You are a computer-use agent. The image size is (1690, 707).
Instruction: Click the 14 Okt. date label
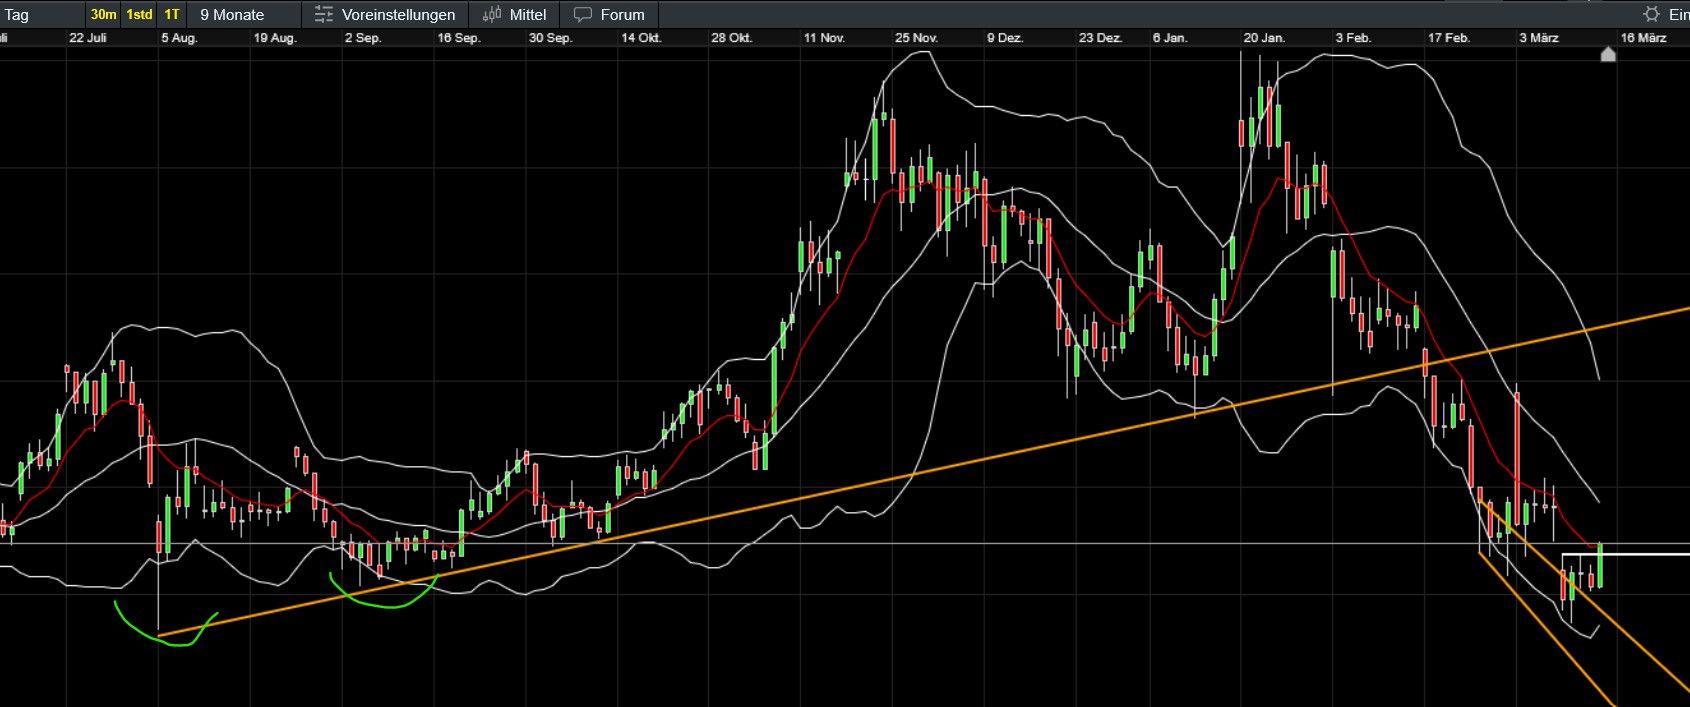[x=641, y=38]
